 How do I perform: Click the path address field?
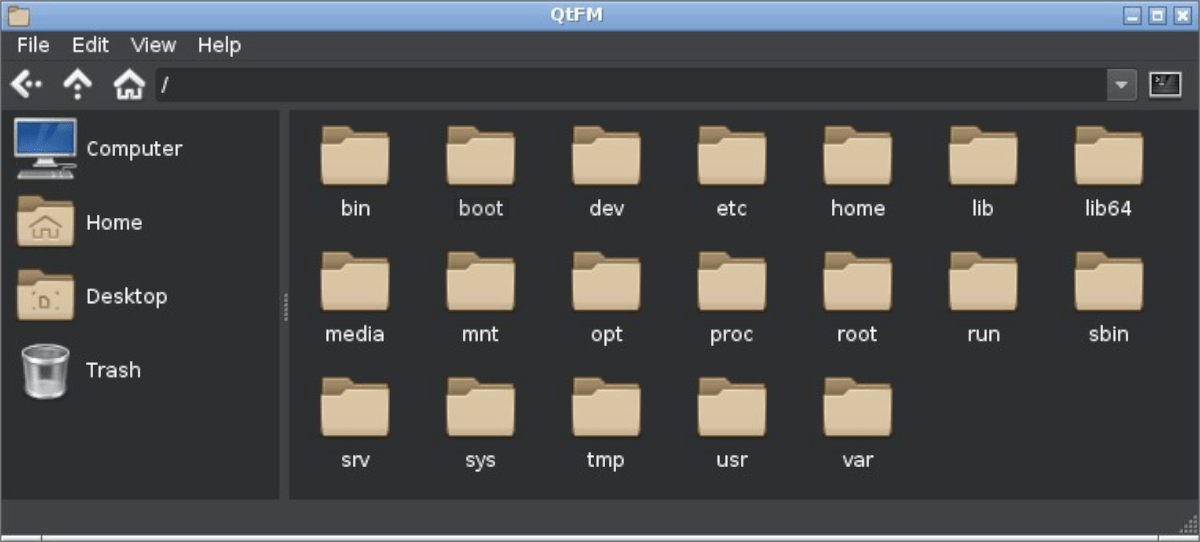pyautogui.click(x=631, y=85)
